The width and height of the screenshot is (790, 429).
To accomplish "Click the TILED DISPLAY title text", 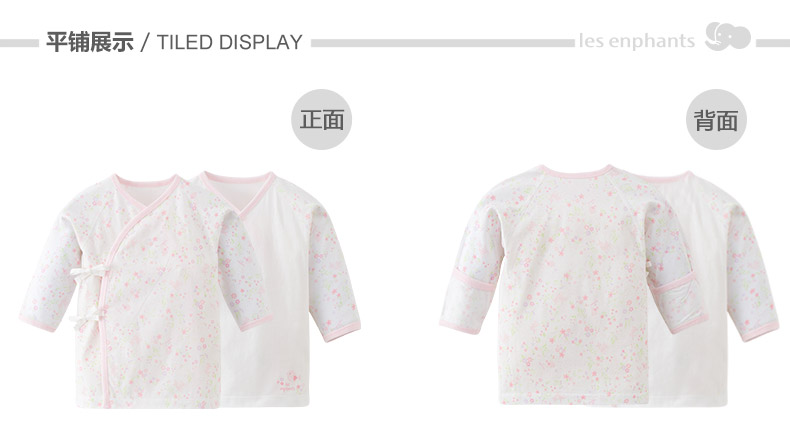I will [x=229, y=42].
